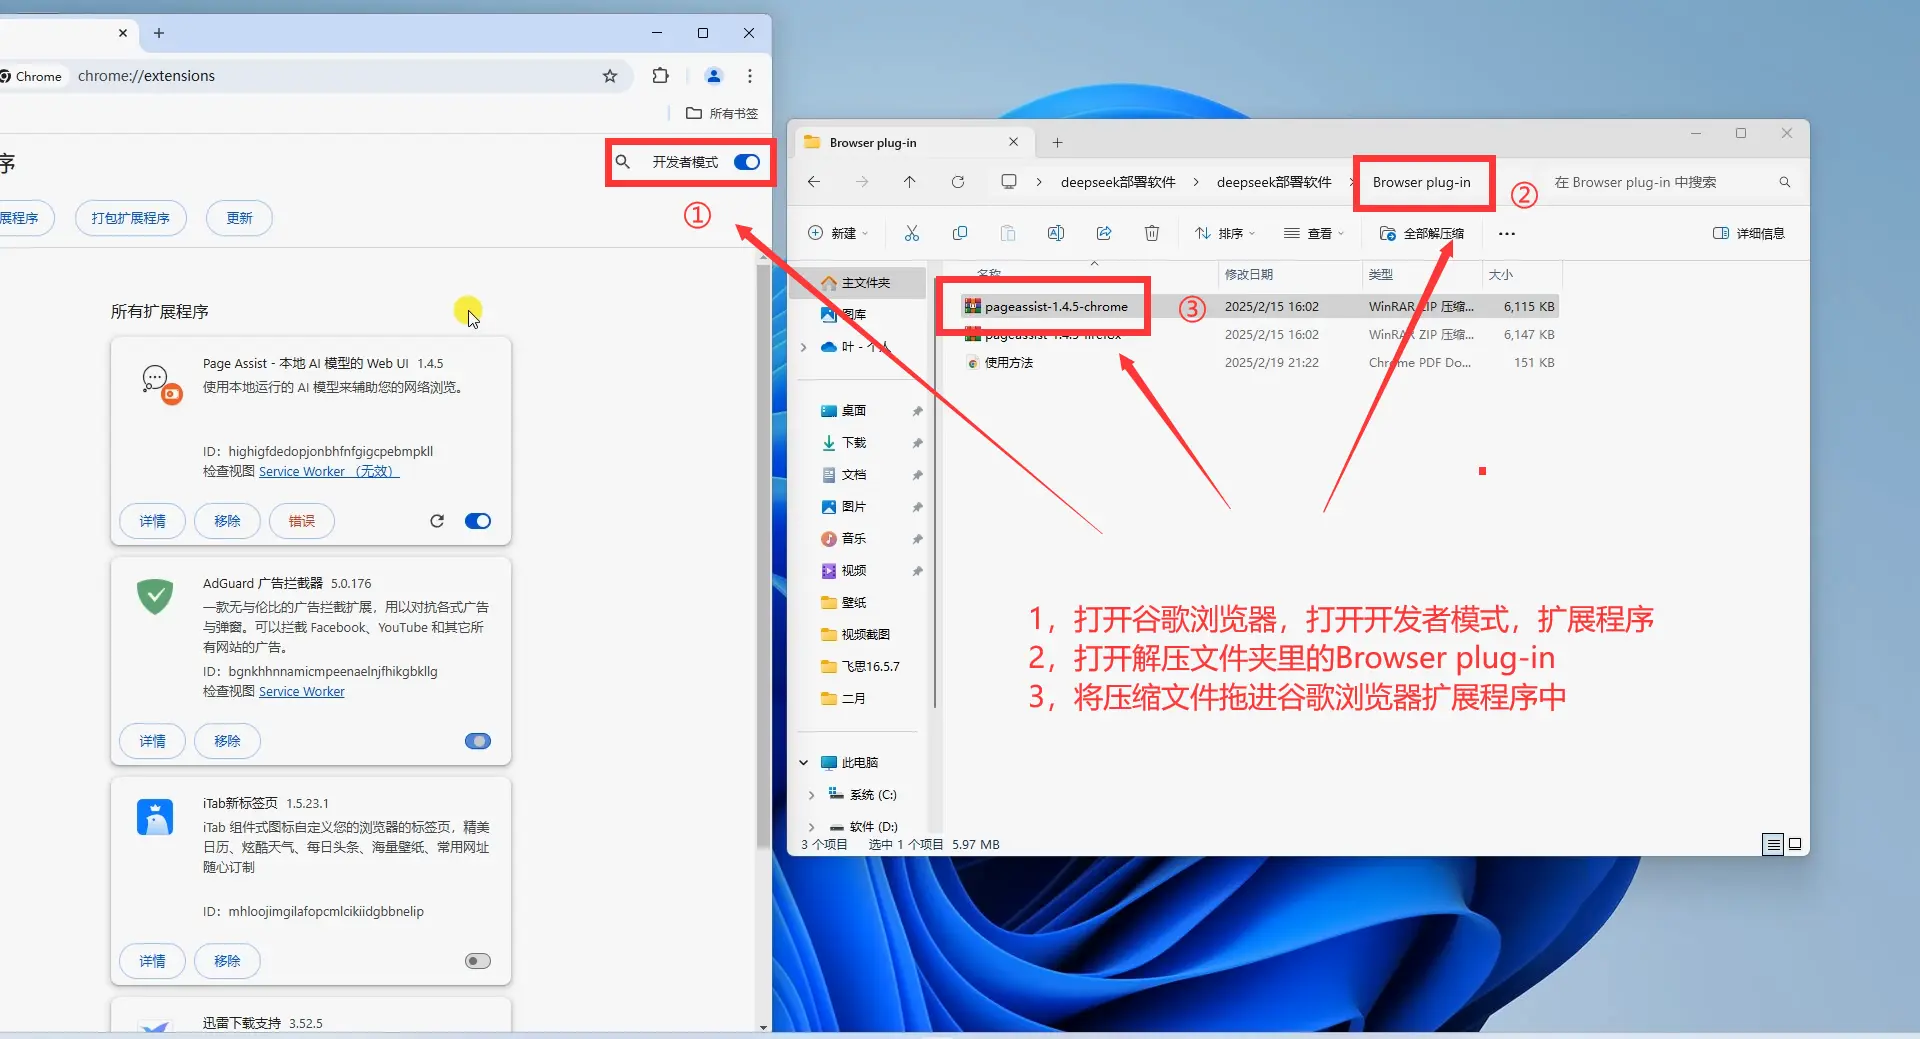Click the Share icon in Explorer toolbar
The width and height of the screenshot is (1920, 1039).
coord(1104,233)
